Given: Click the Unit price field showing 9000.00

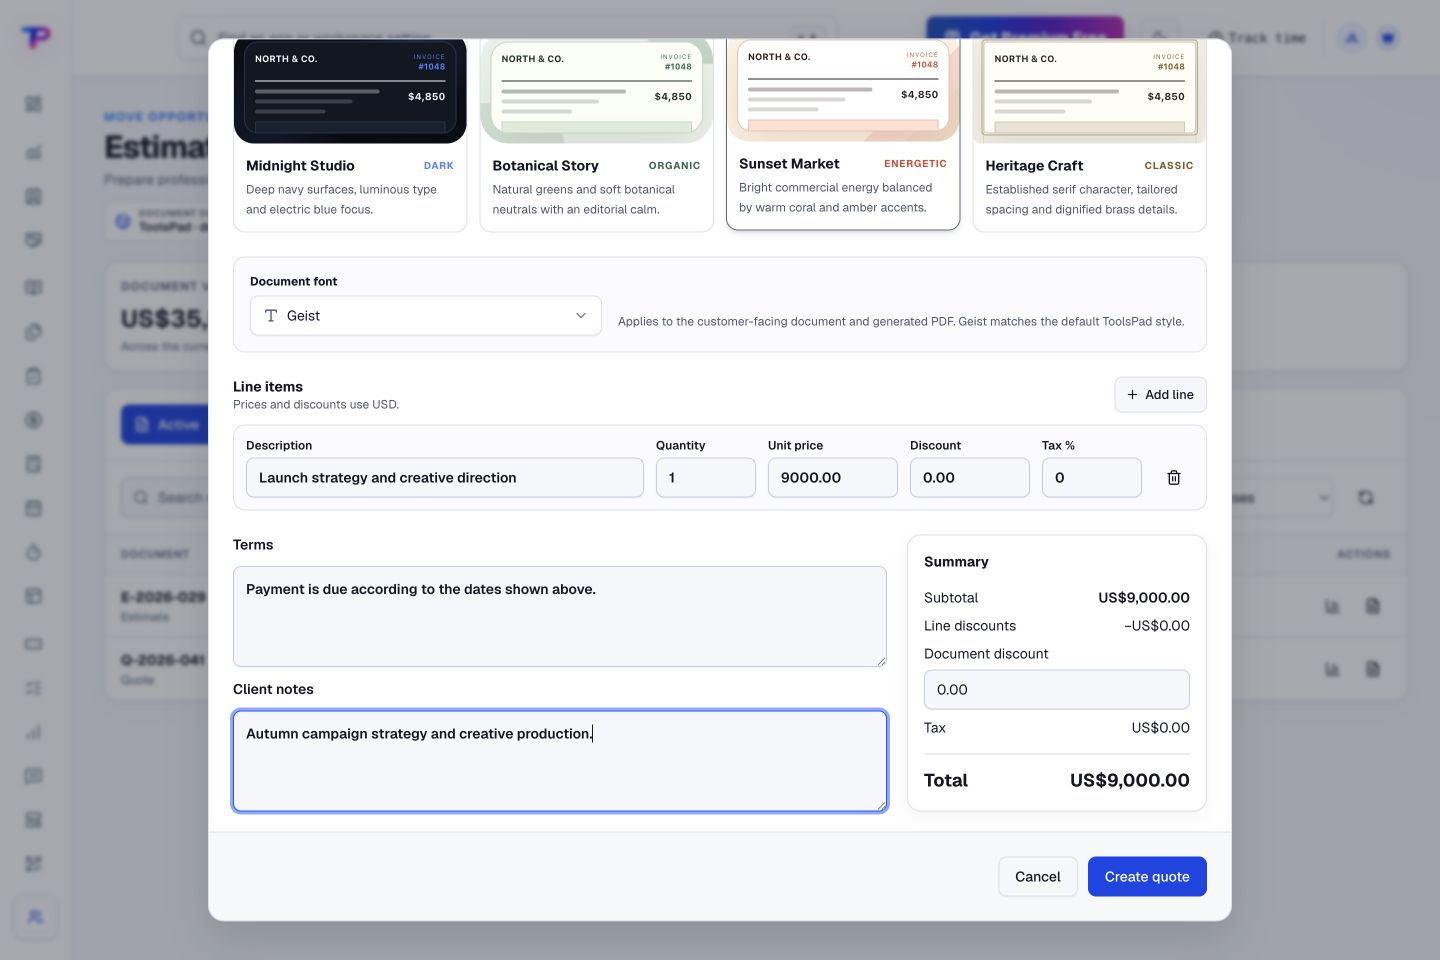Looking at the screenshot, I should 833,478.
